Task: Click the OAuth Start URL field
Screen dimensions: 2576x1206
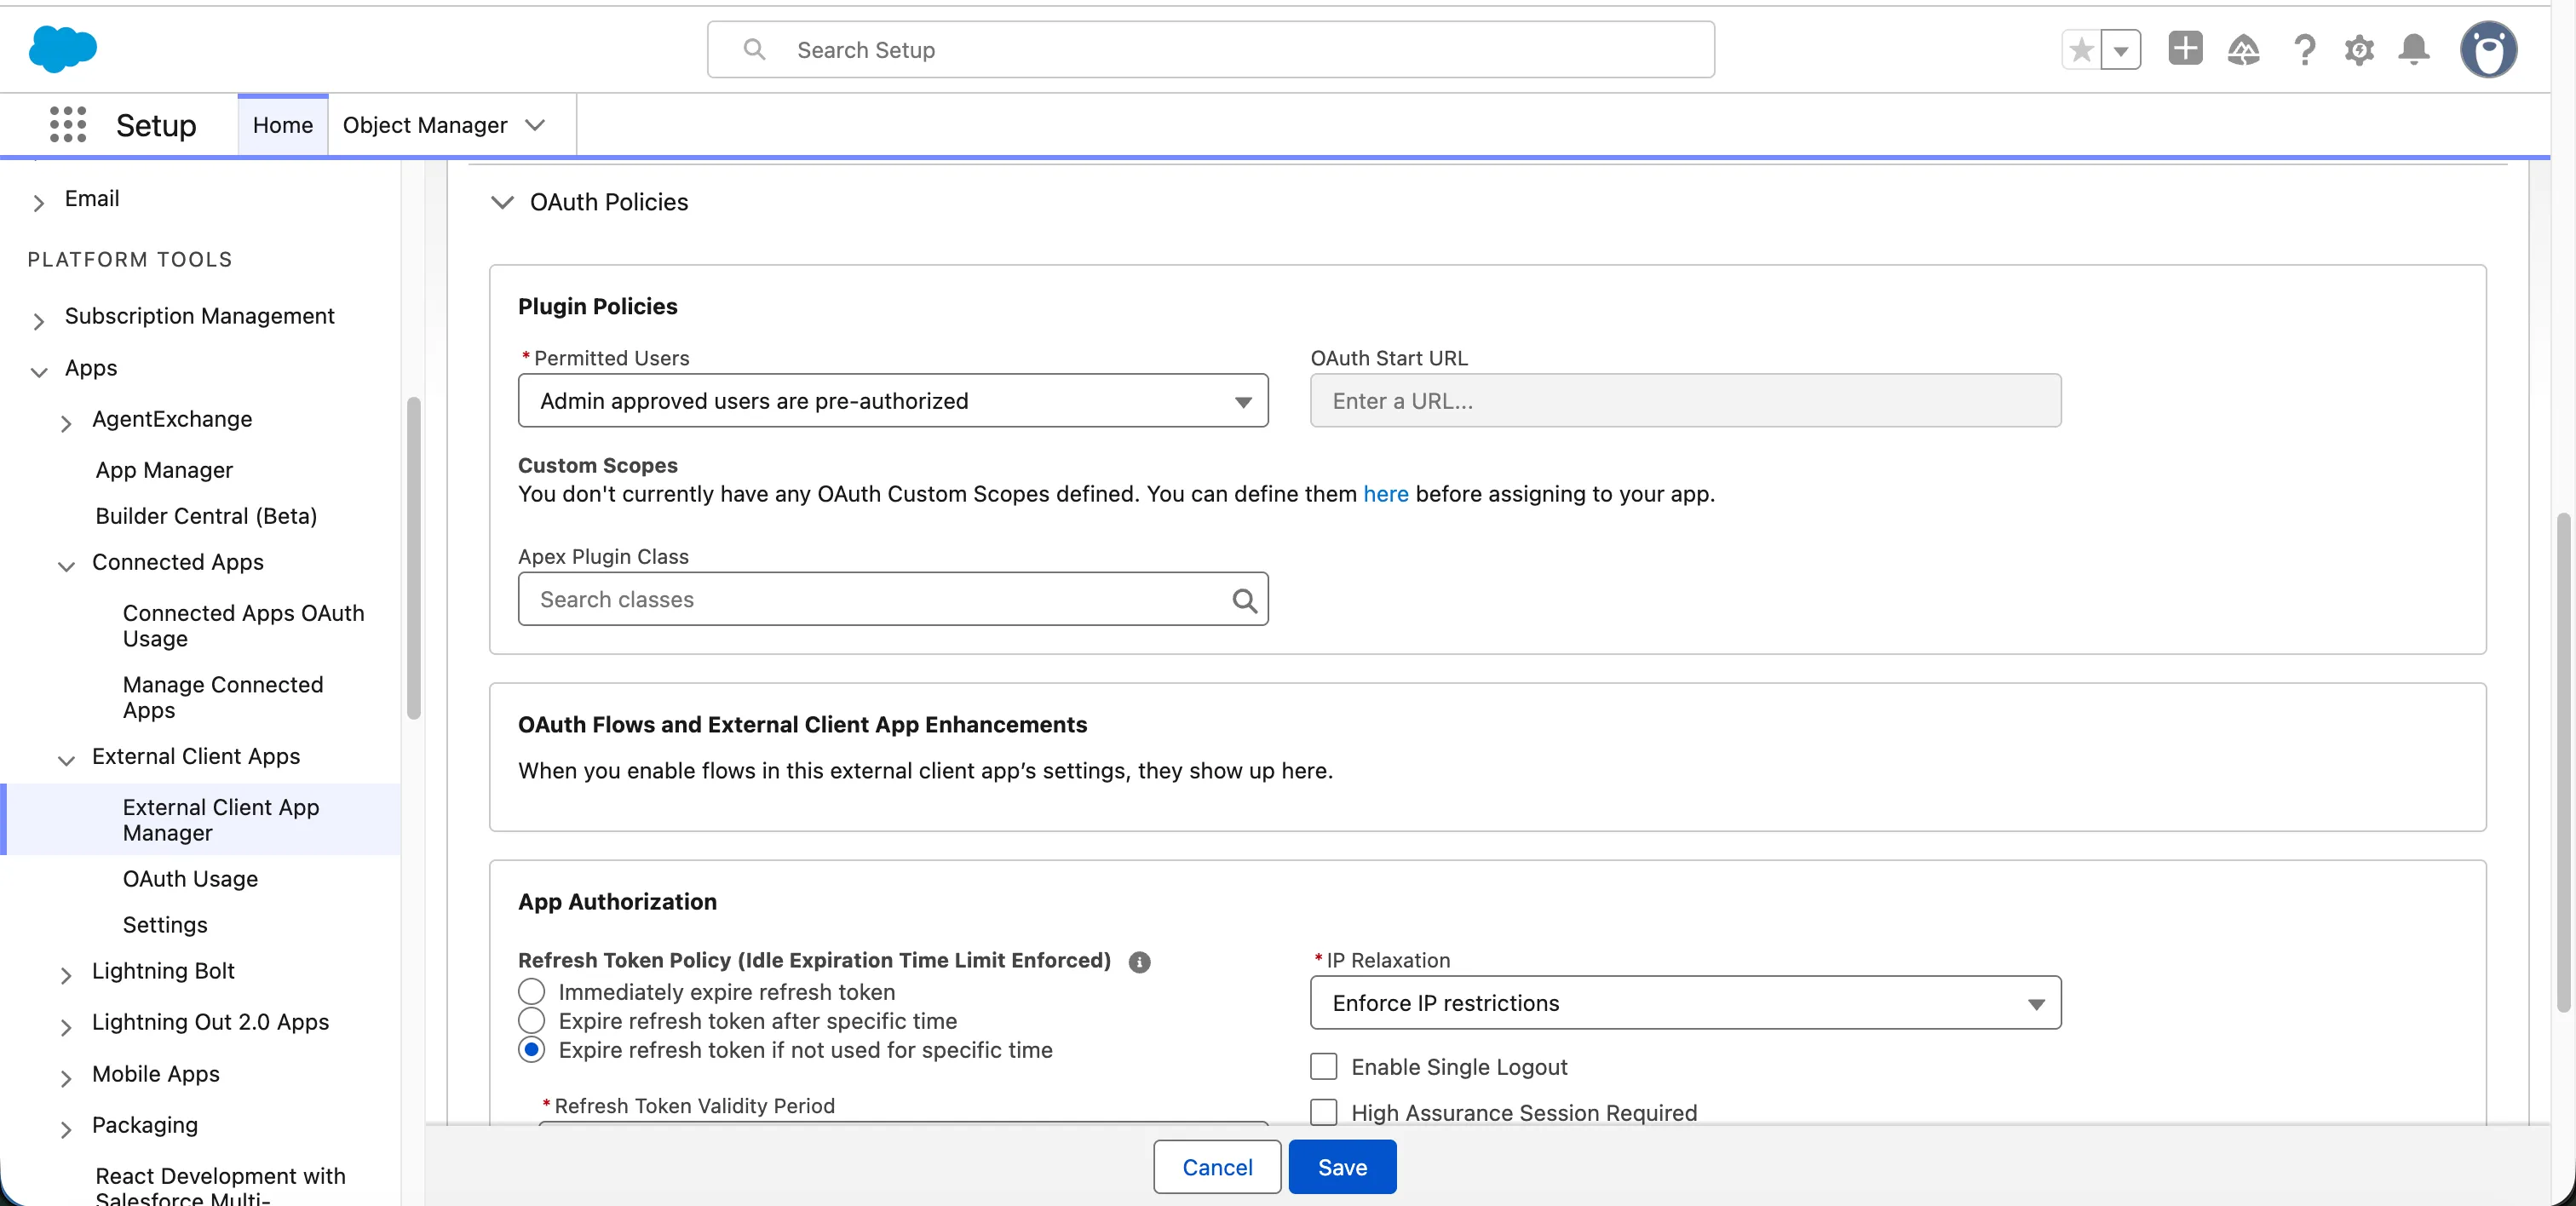Action: click(x=1685, y=401)
